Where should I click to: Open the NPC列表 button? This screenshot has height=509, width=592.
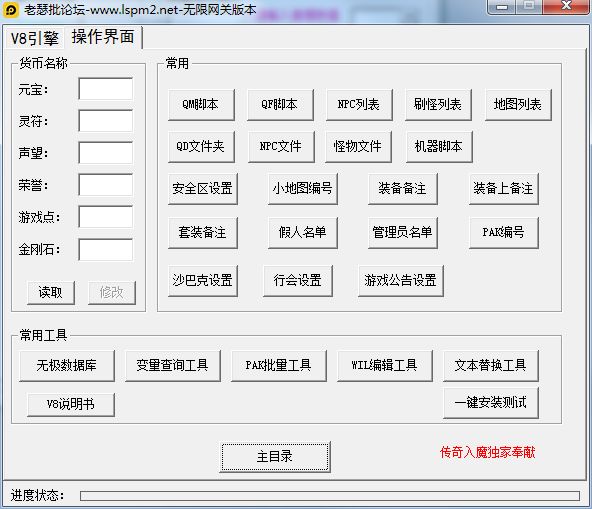click(x=359, y=105)
